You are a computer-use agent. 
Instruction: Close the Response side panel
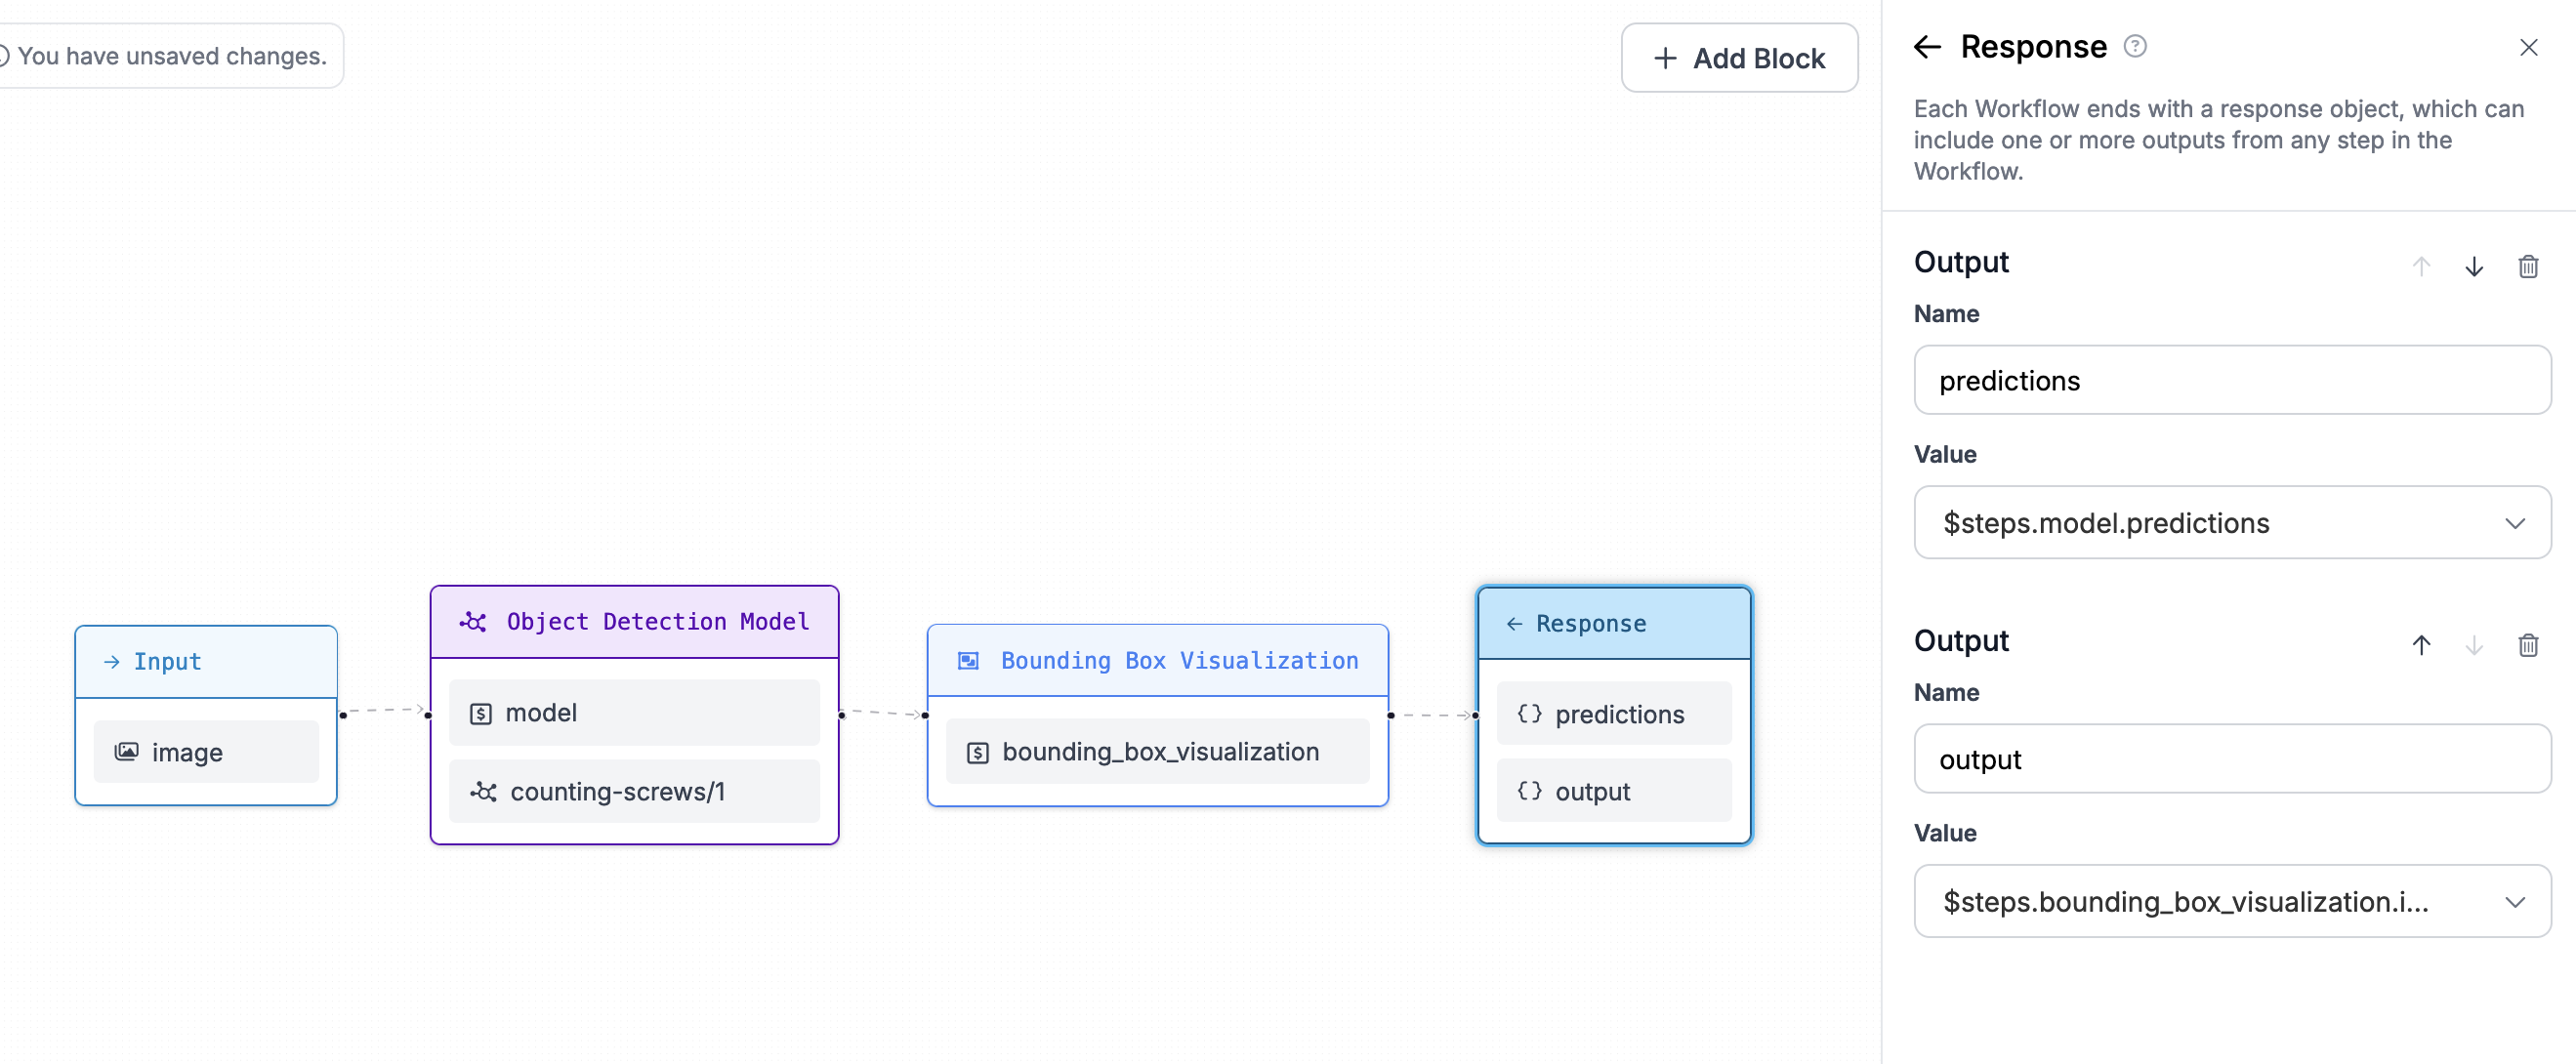(2529, 46)
